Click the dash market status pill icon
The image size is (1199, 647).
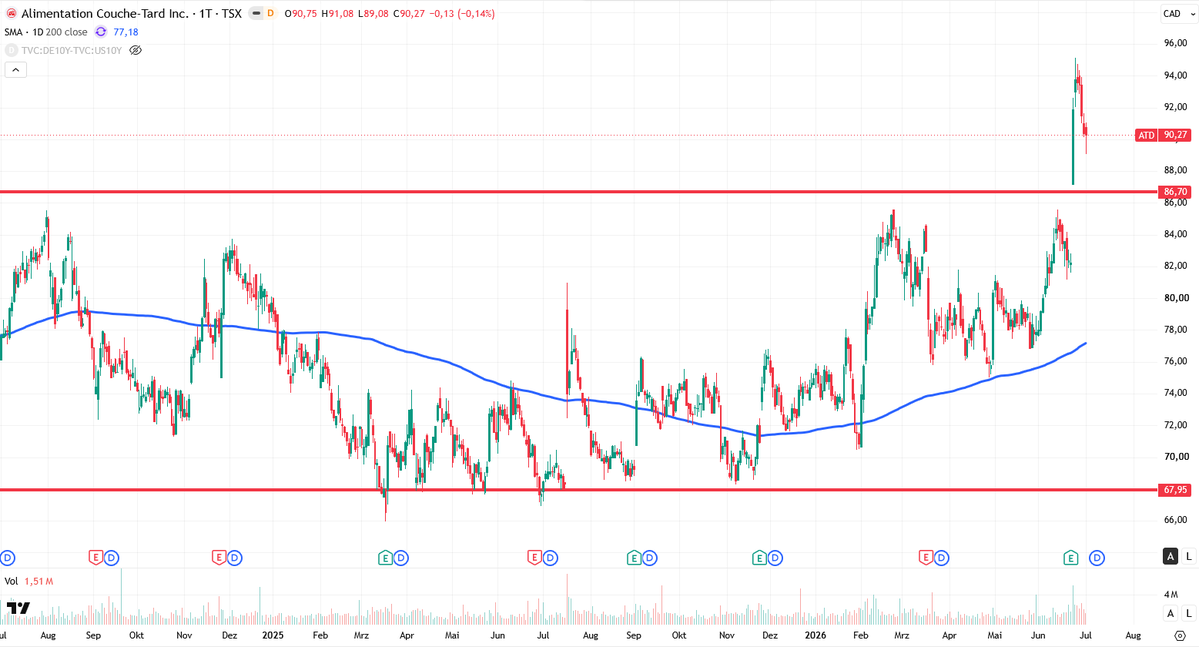256,14
